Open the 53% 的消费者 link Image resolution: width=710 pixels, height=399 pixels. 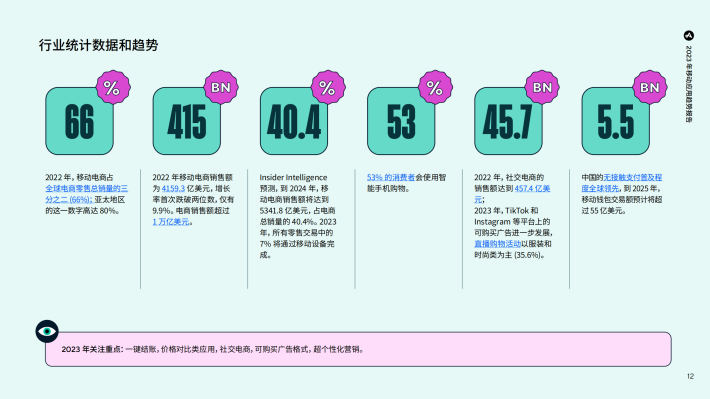[390, 177]
